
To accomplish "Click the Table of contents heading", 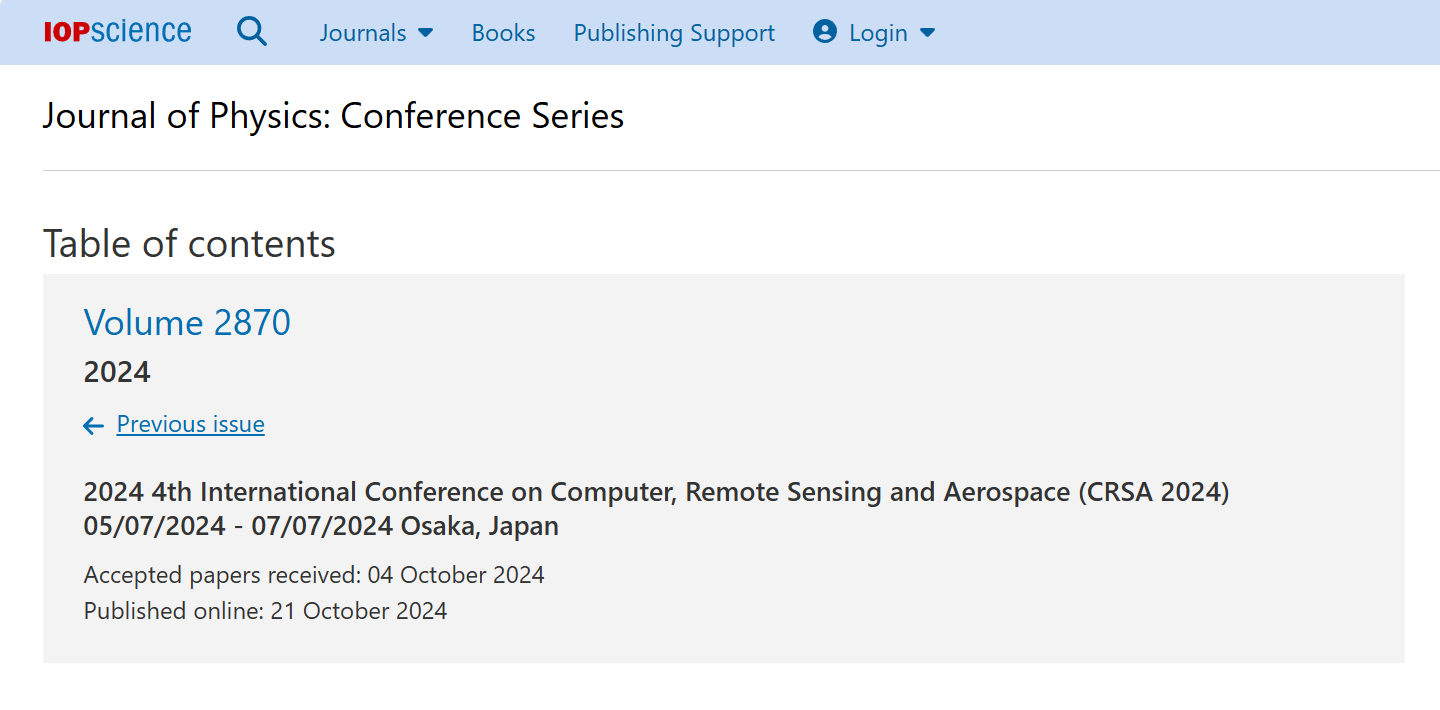I will pos(189,243).
